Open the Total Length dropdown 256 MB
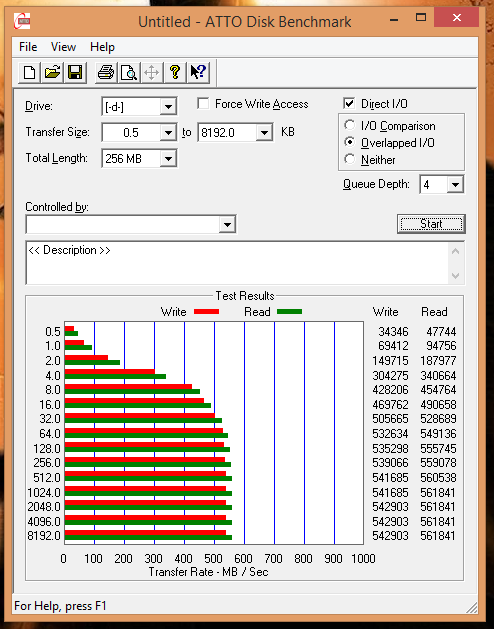 pos(168,158)
